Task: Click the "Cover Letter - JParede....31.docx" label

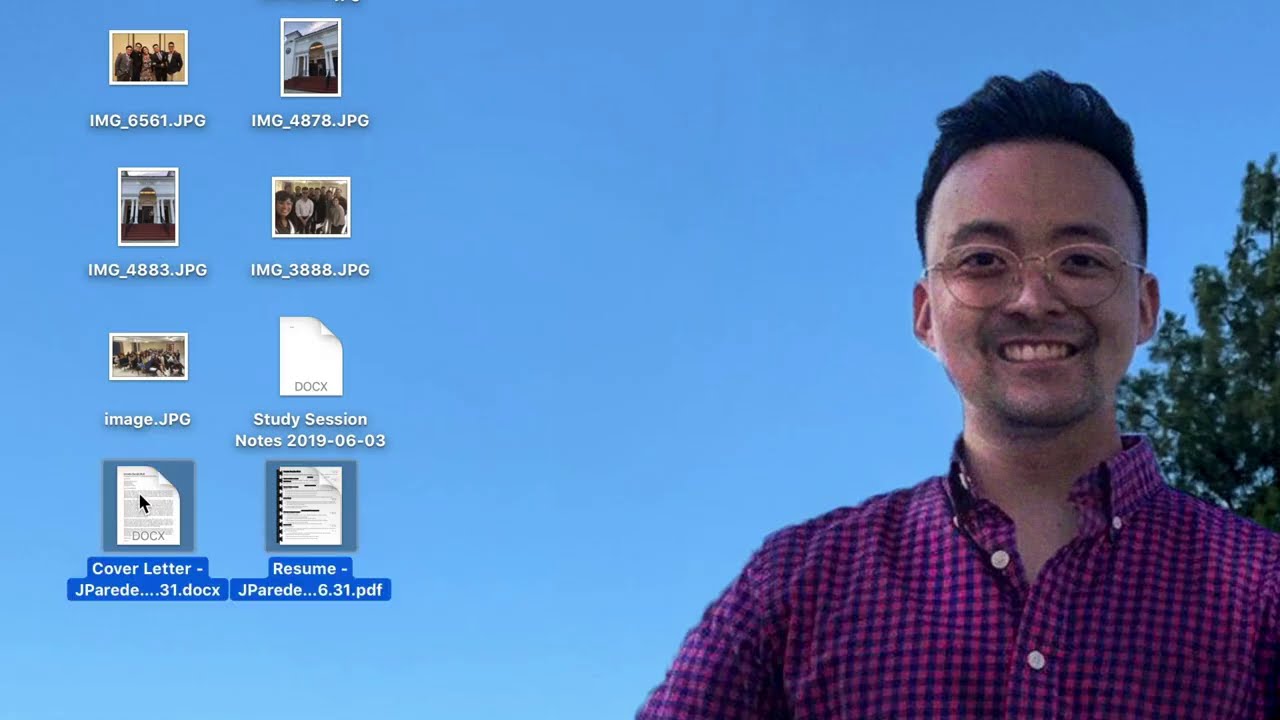Action: point(148,579)
